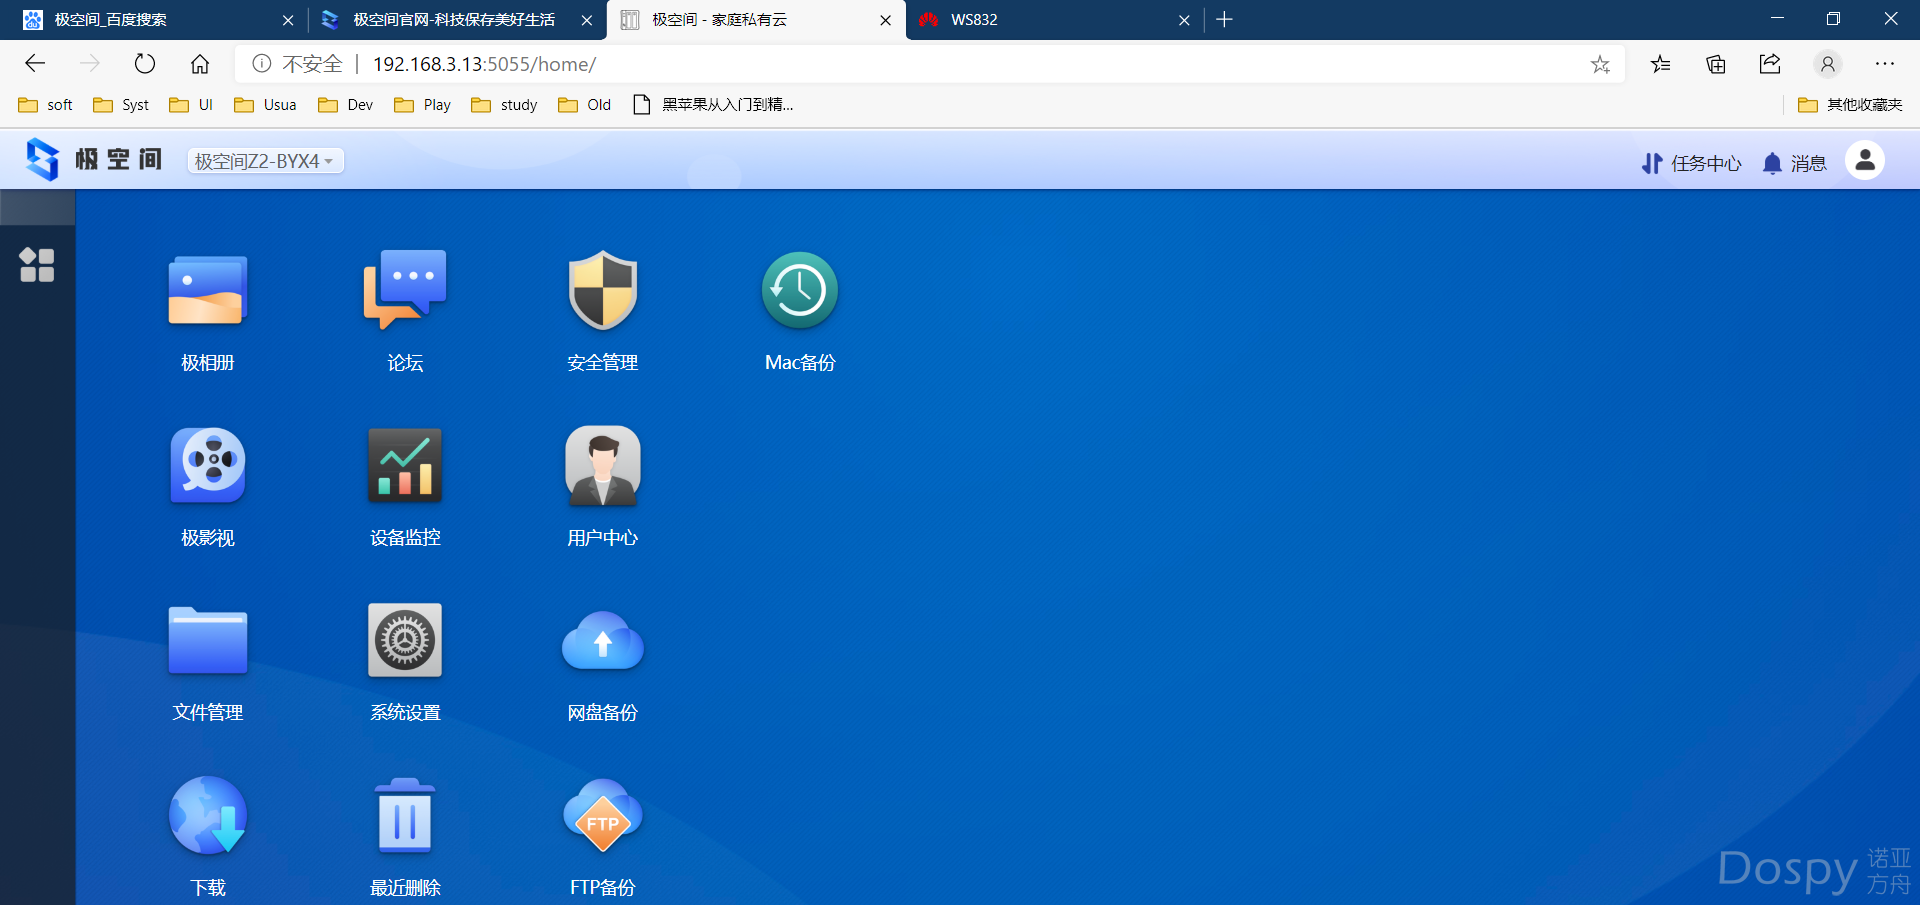Close the 极空间_百度搜索 tab

(x=288, y=20)
